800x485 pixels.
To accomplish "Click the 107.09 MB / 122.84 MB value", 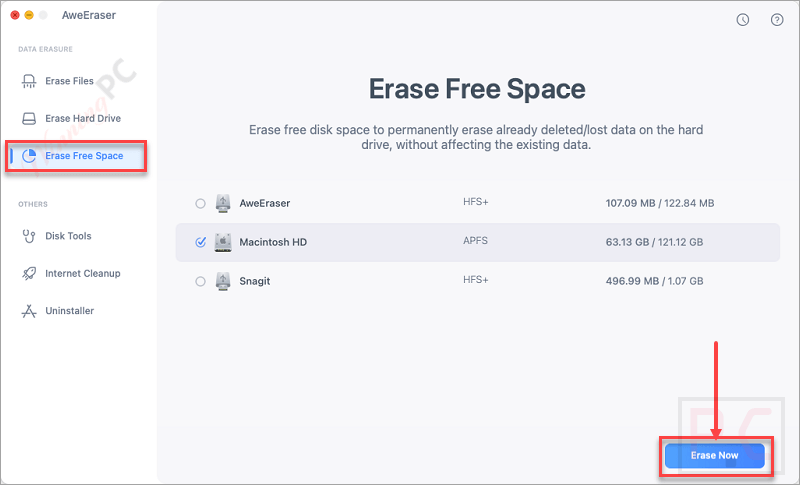I will [660, 203].
